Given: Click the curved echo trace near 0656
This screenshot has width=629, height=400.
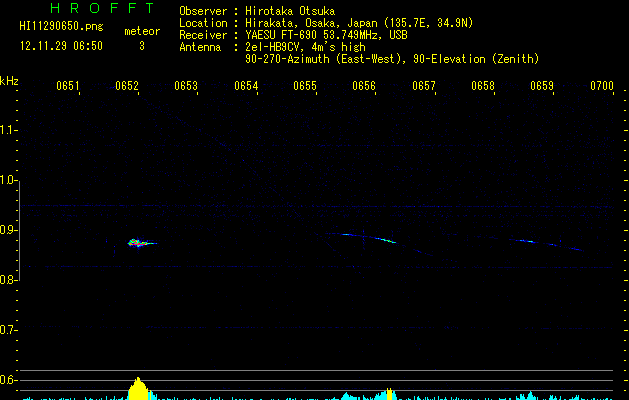Looking at the screenshot, I should 368,237.
